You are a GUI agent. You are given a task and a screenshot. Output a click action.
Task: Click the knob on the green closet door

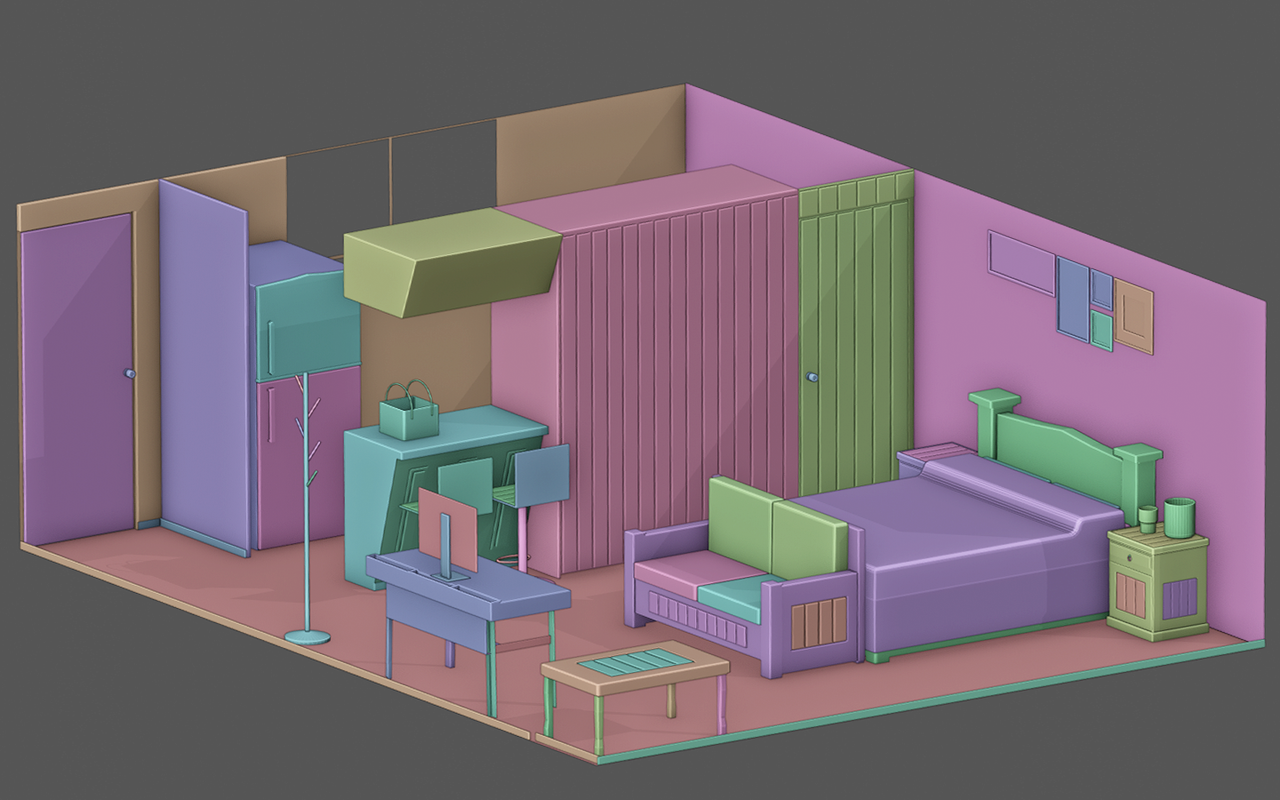(812, 378)
